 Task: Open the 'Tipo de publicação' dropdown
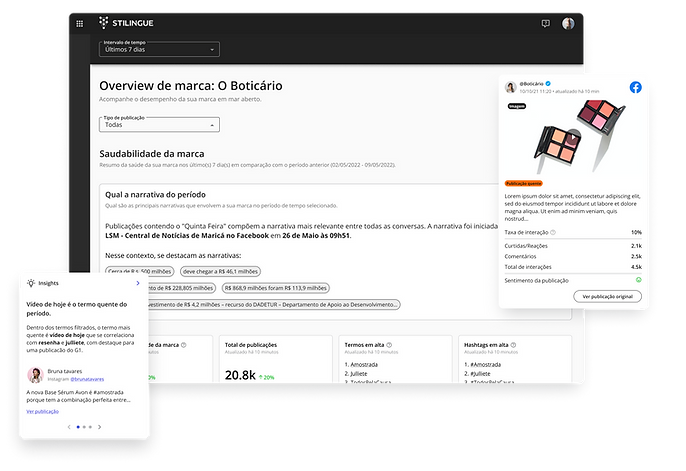[159, 124]
